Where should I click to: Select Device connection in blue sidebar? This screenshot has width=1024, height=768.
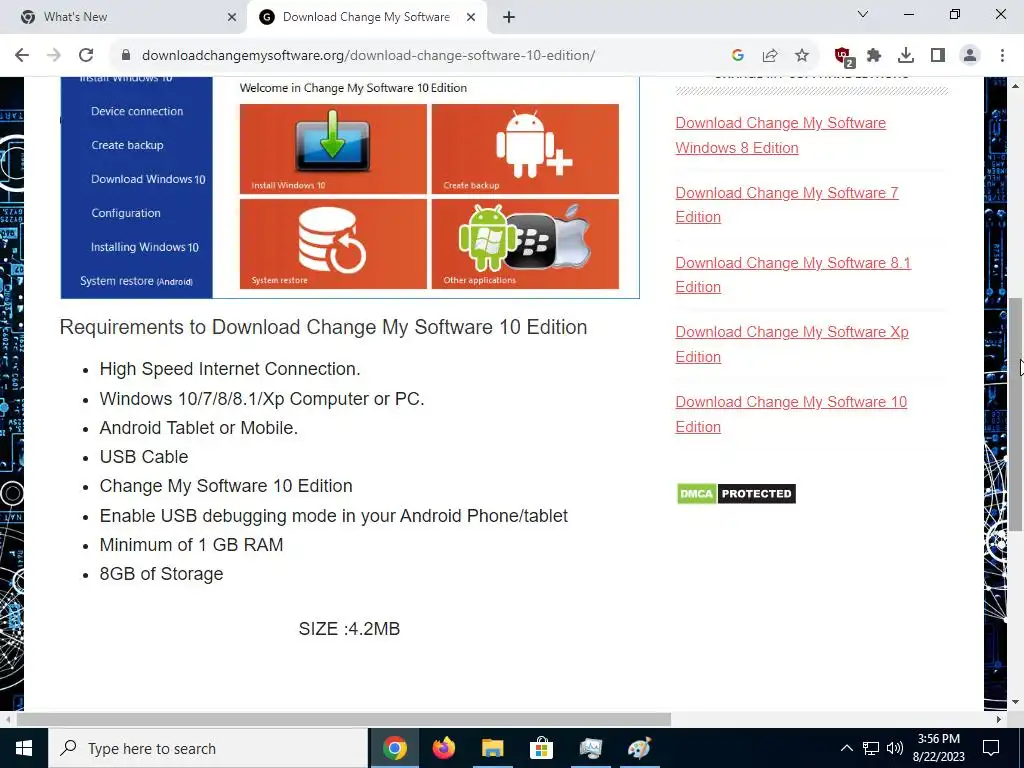(137, 111)
